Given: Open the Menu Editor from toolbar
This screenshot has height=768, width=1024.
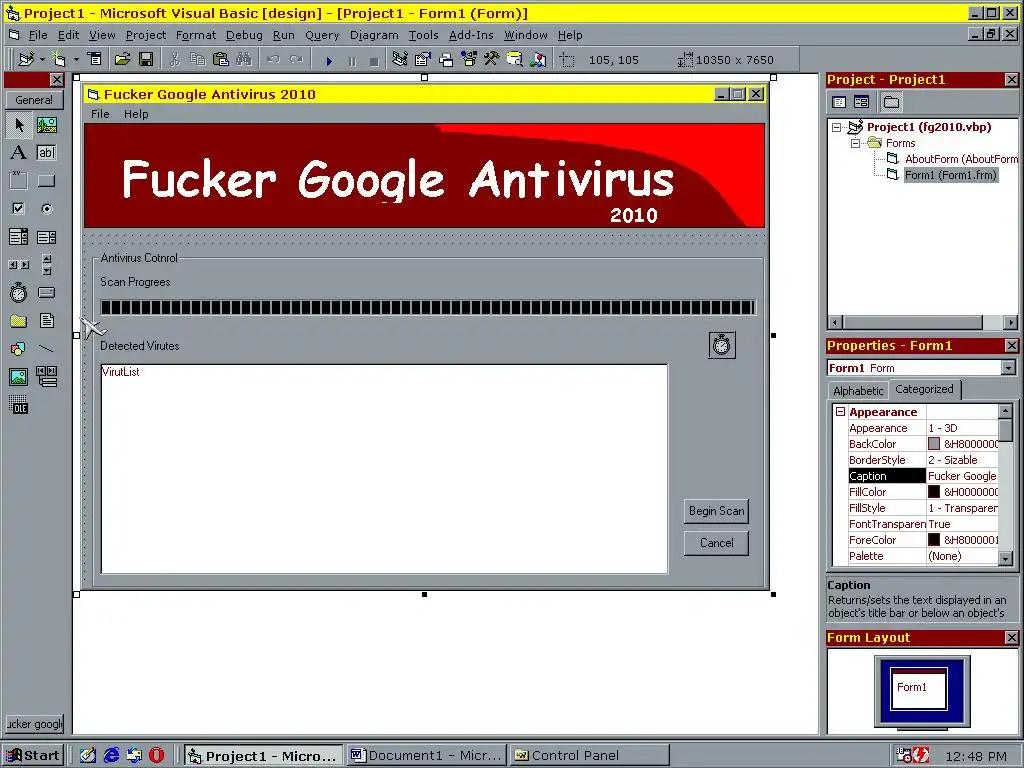Looking at the screenshot, I should [x=95, y=59].
